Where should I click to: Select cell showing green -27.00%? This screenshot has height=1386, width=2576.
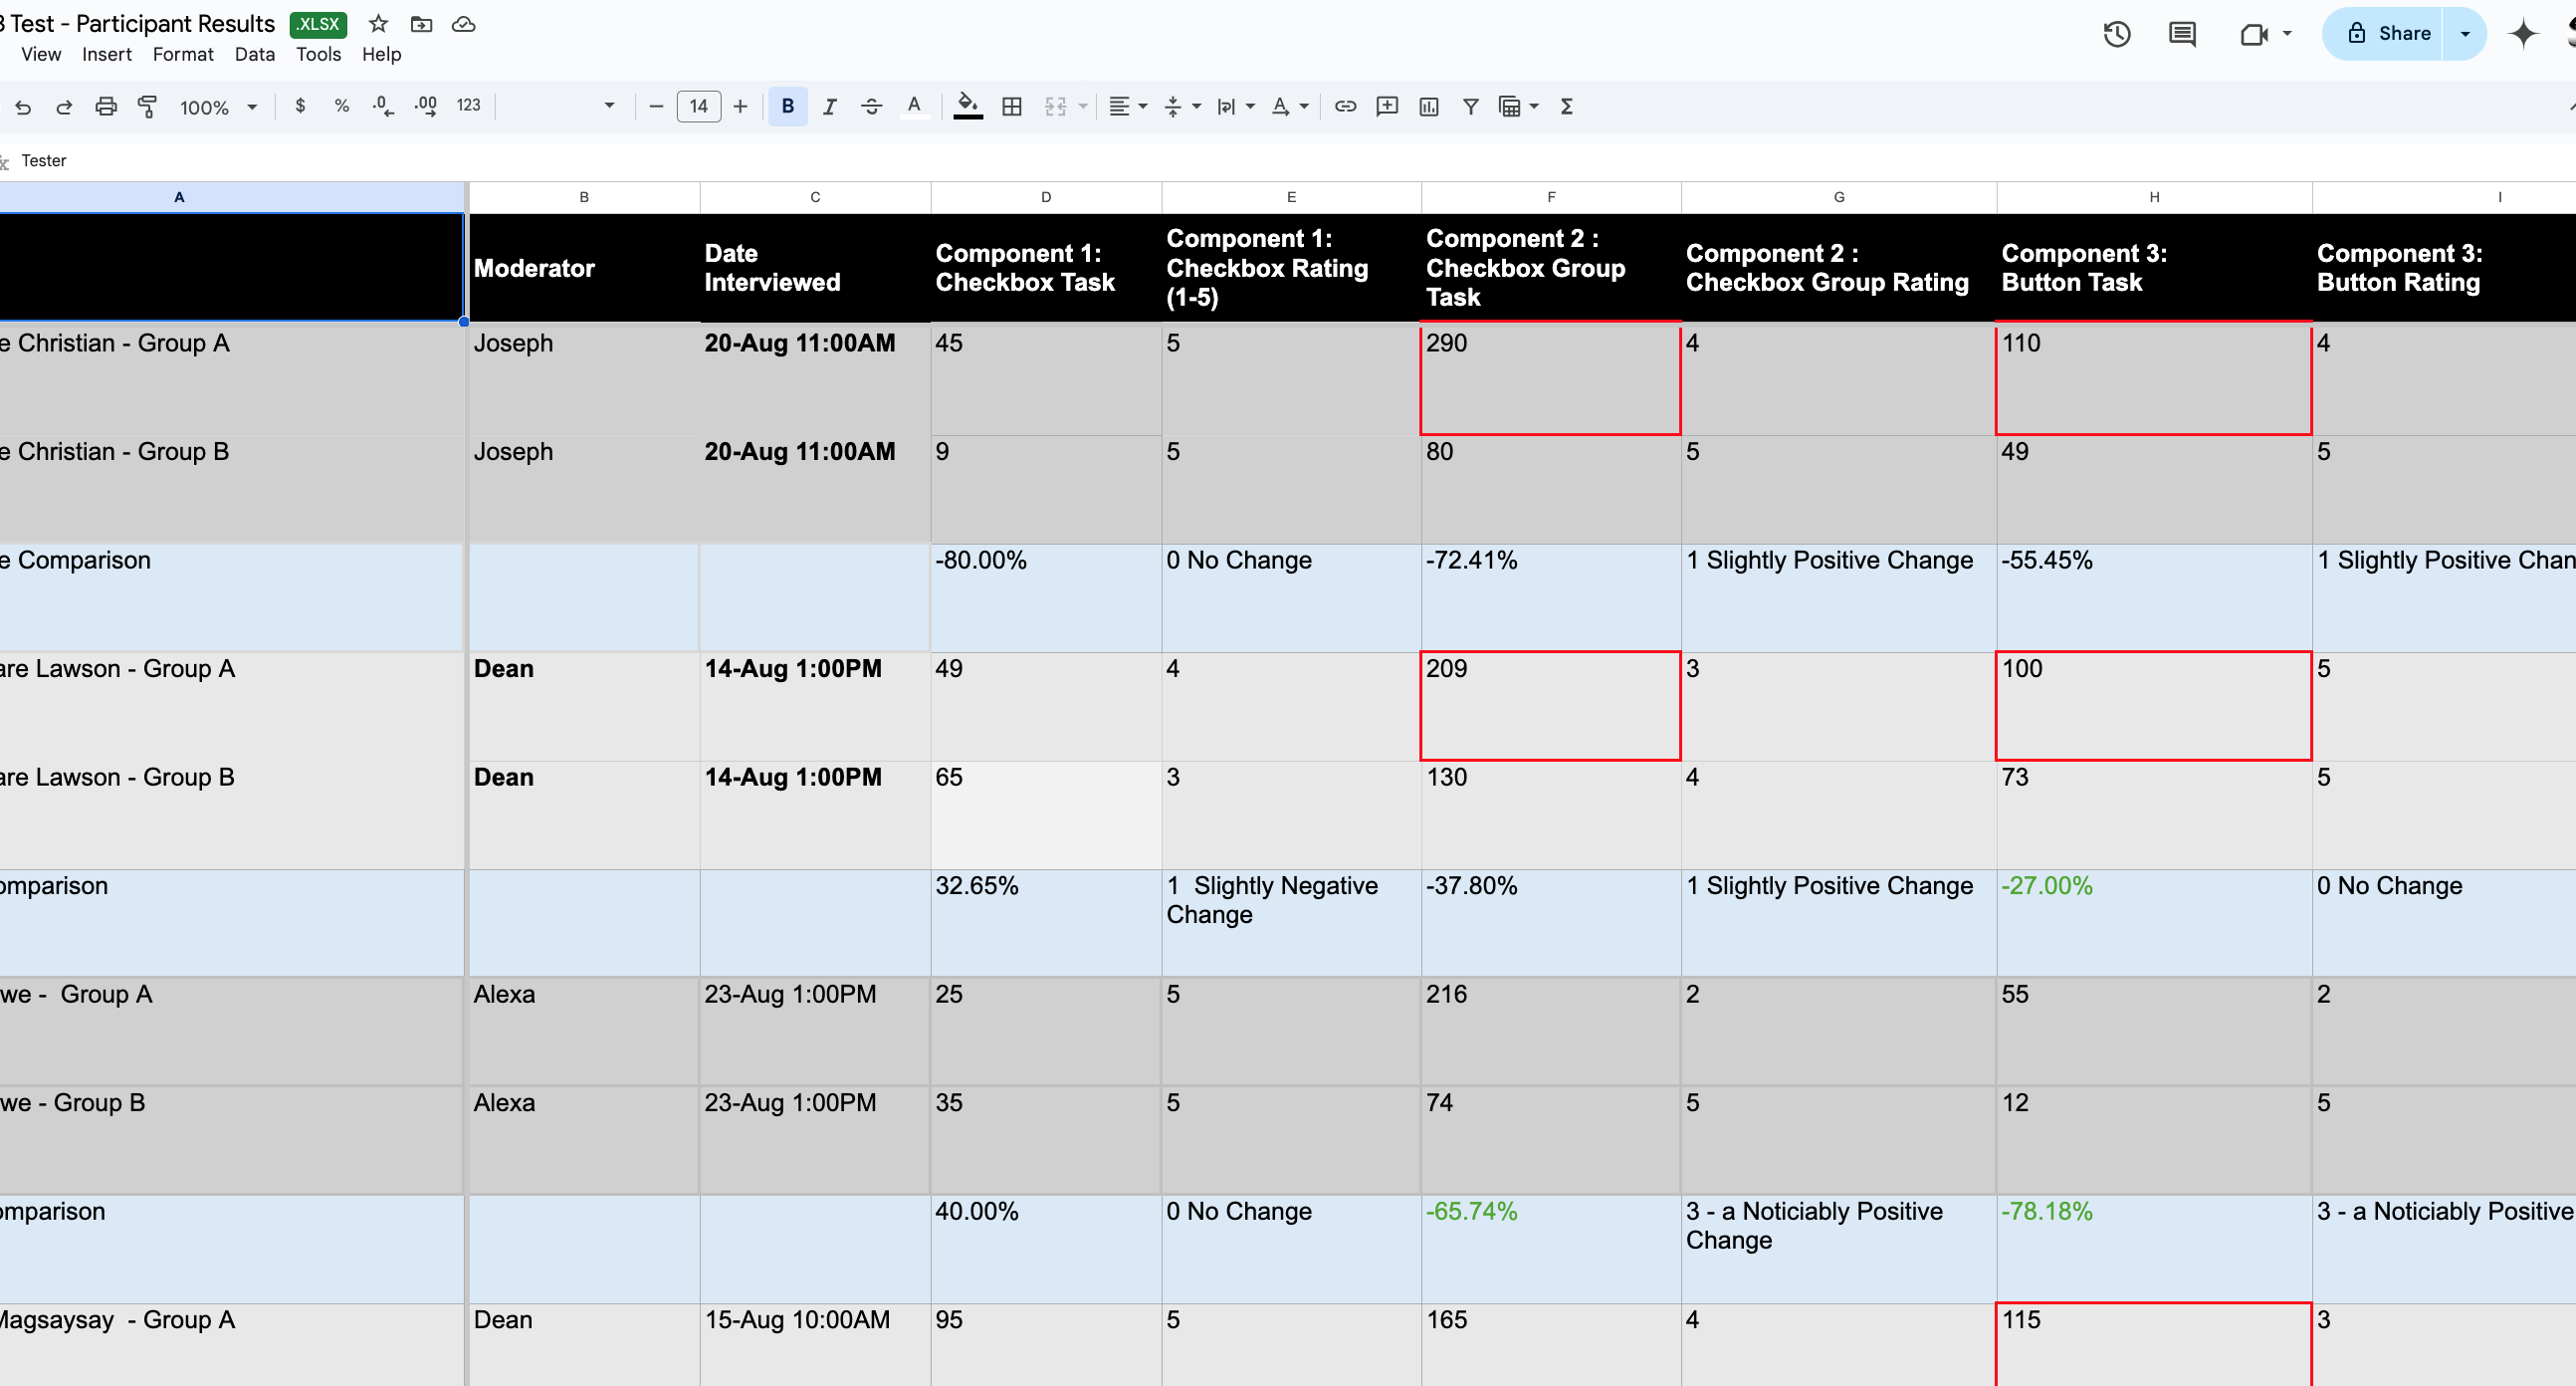point(2154,923)
